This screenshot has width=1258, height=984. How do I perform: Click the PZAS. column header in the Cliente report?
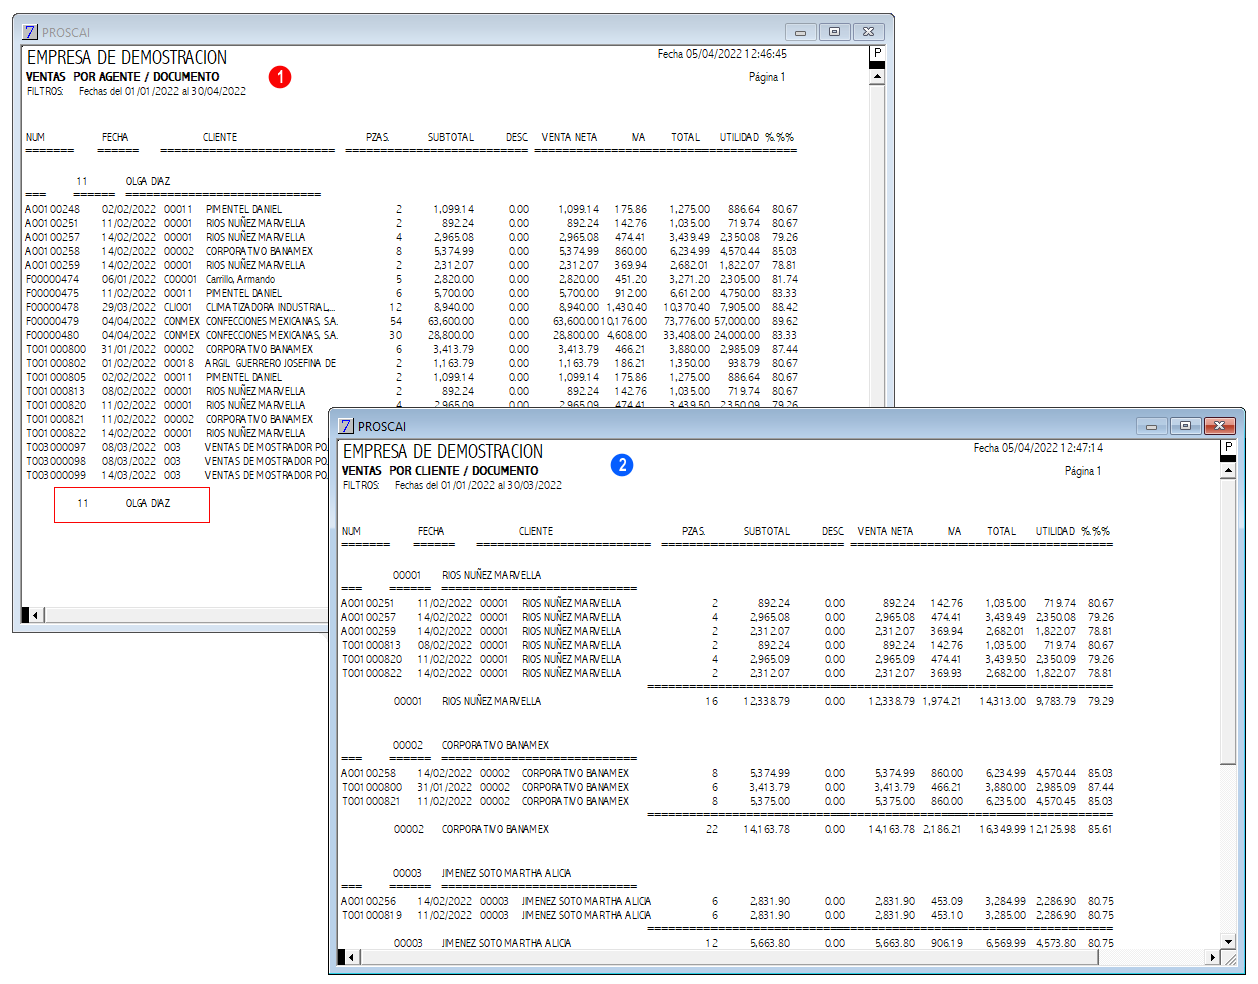(694, 531)
